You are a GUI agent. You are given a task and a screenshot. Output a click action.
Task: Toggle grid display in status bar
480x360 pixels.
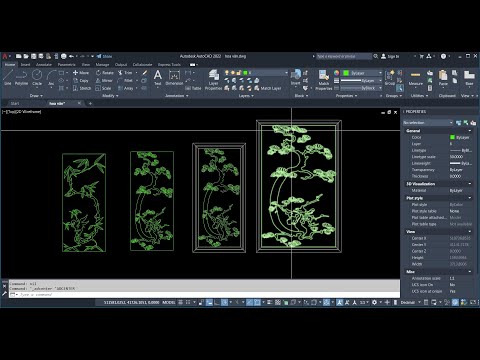click(x=180, y=302)
